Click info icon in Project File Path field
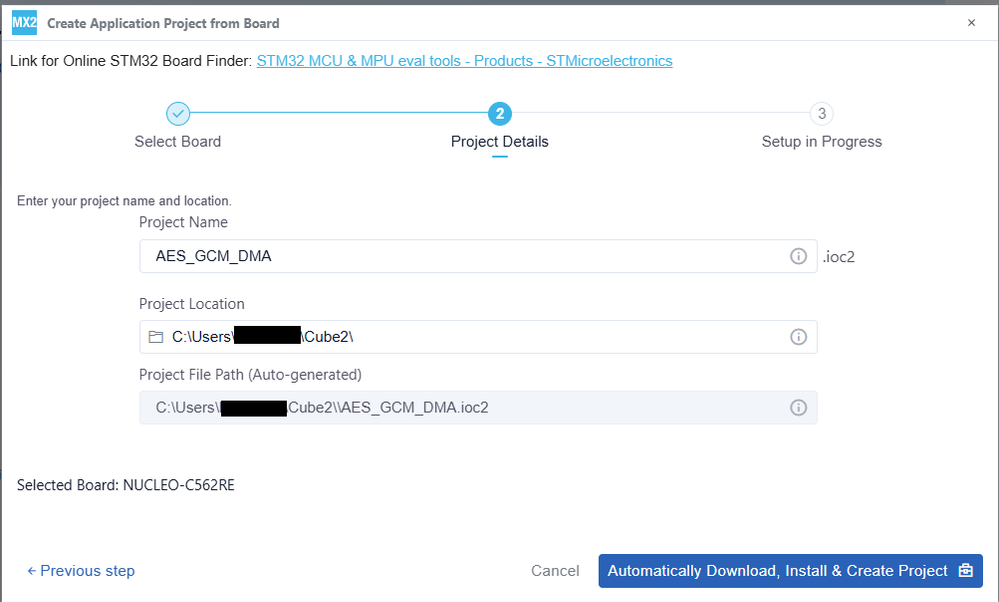This screenshot has height=602, width=999. pos(798,408)
